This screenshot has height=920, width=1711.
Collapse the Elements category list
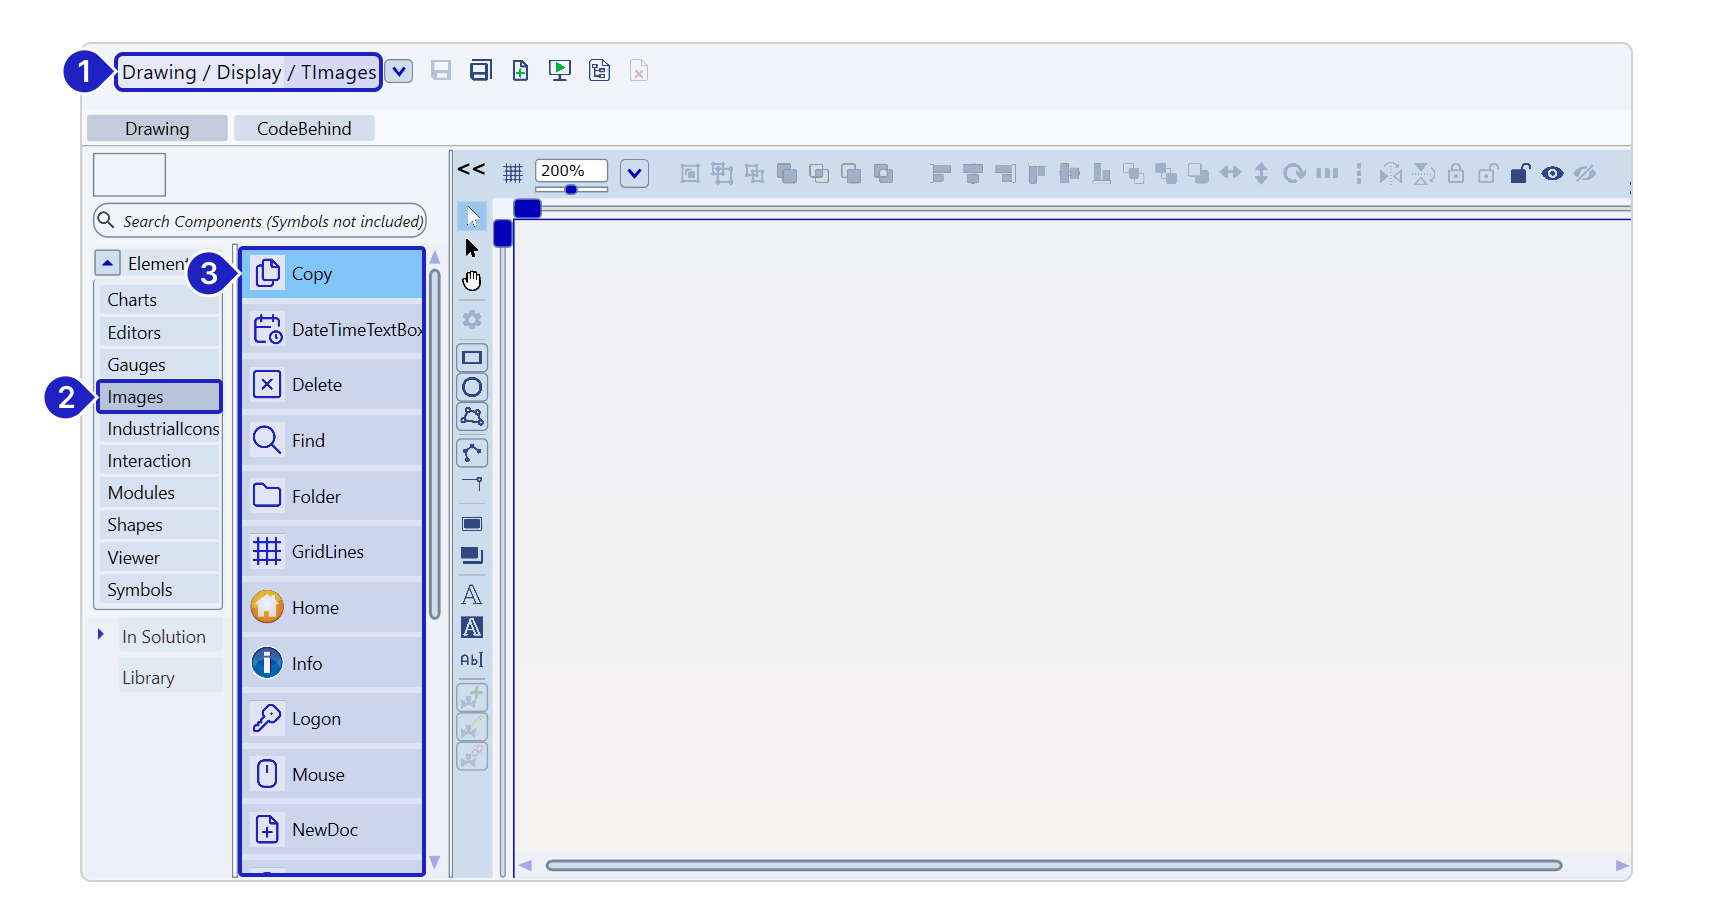click(x=108, y=263)
